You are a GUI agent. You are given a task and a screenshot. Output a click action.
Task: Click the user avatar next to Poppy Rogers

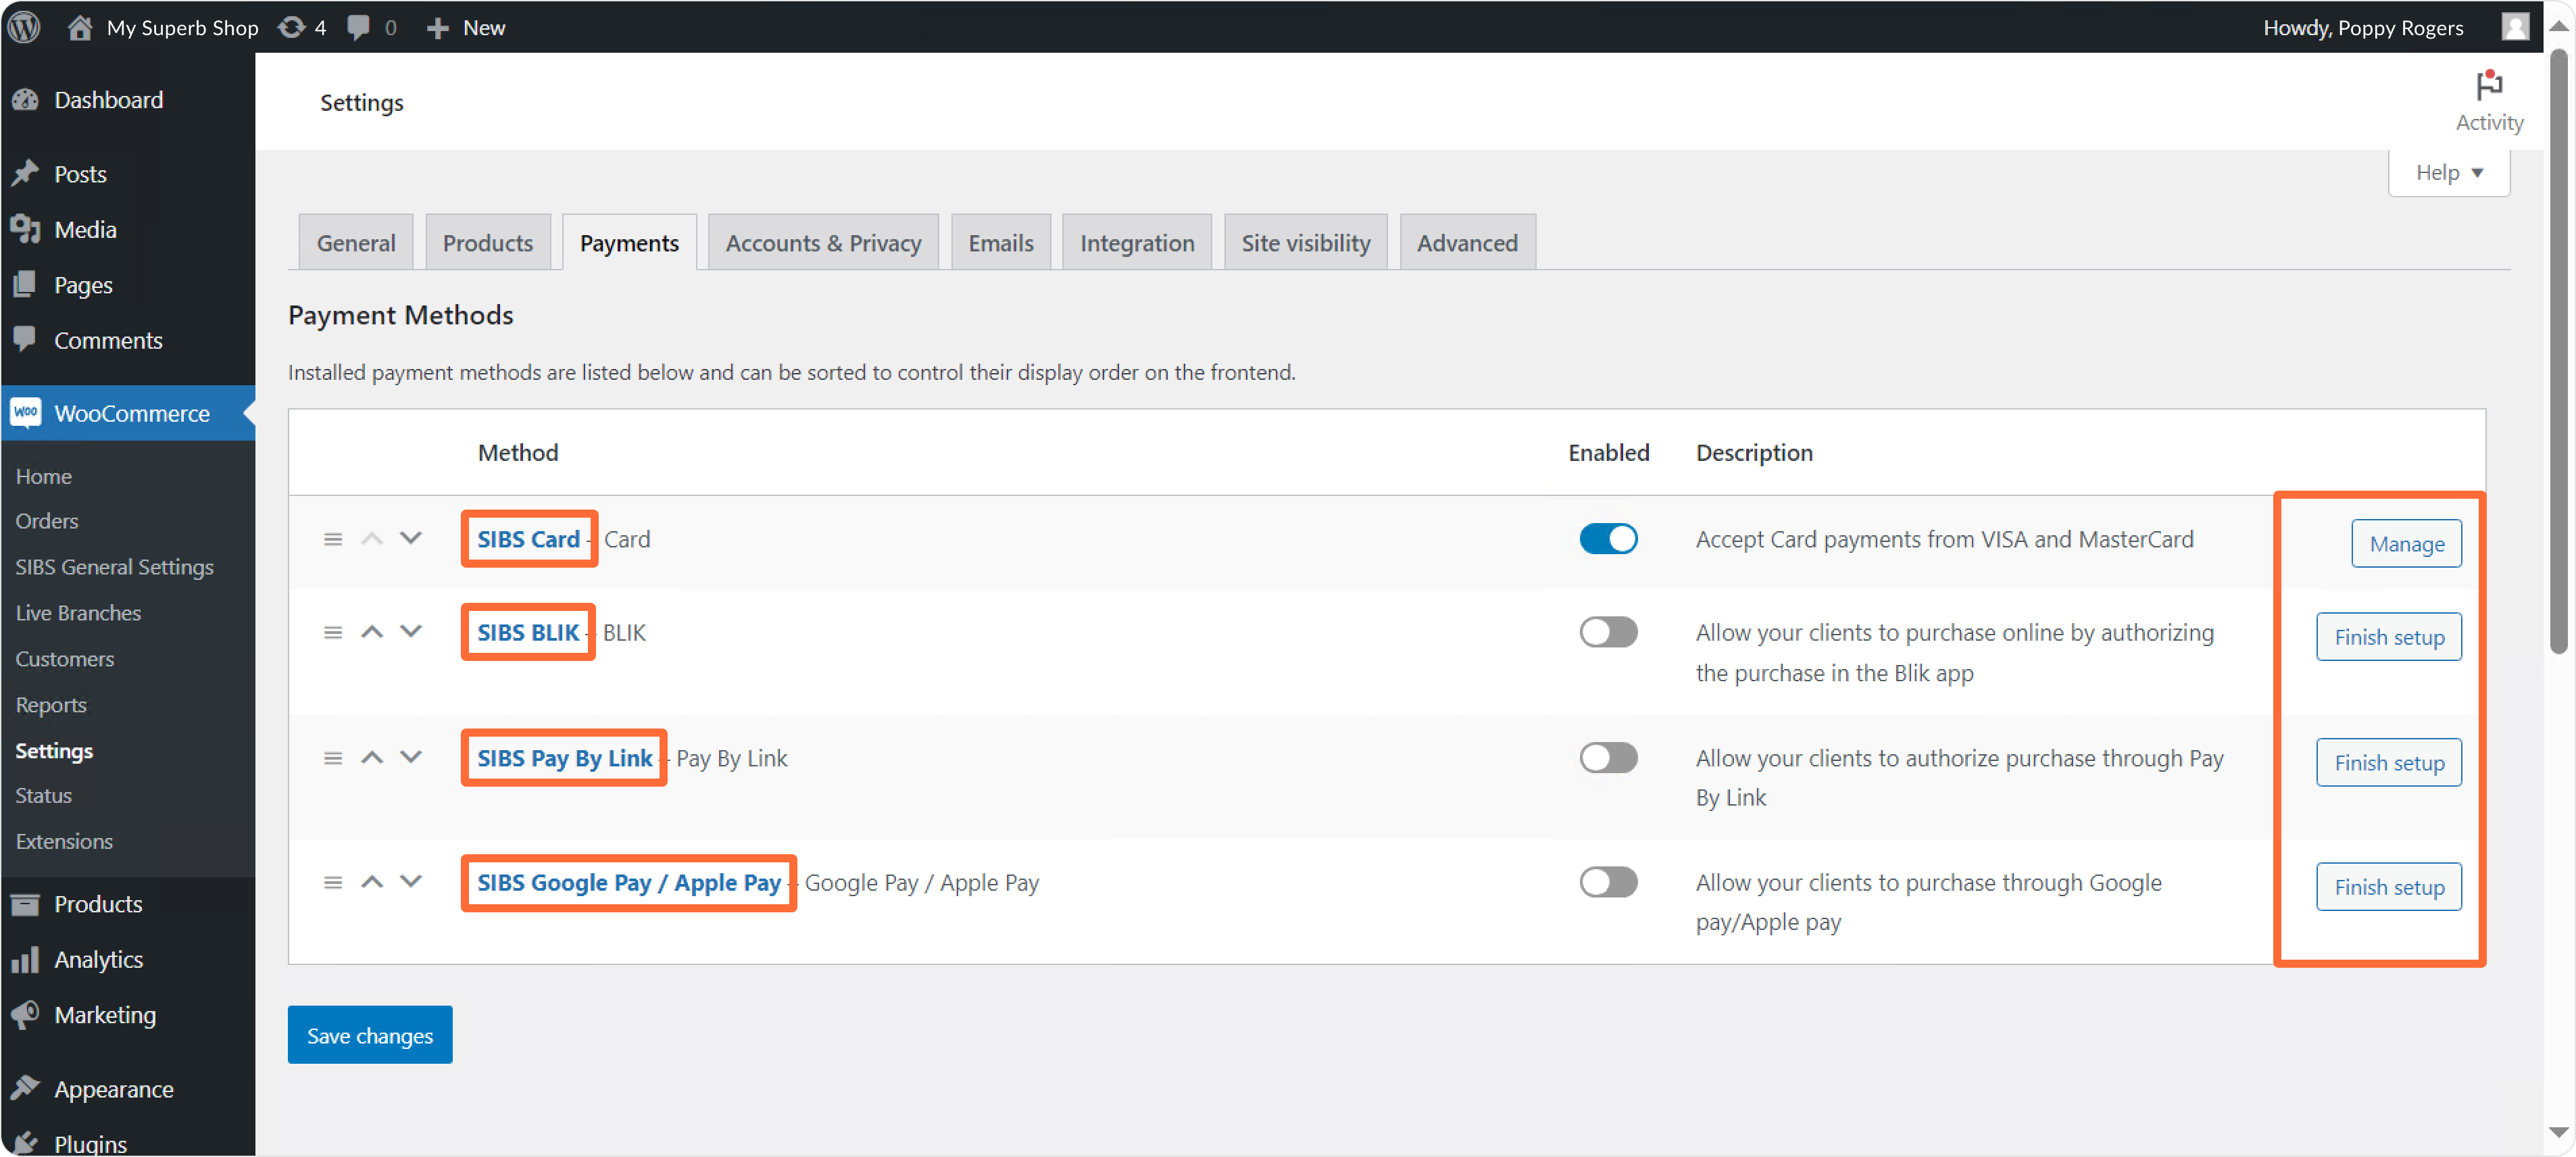2515,27
